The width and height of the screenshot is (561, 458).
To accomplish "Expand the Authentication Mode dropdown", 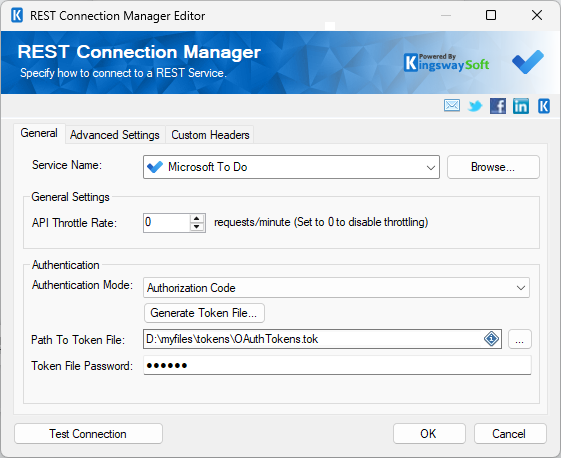I will 521,288.
